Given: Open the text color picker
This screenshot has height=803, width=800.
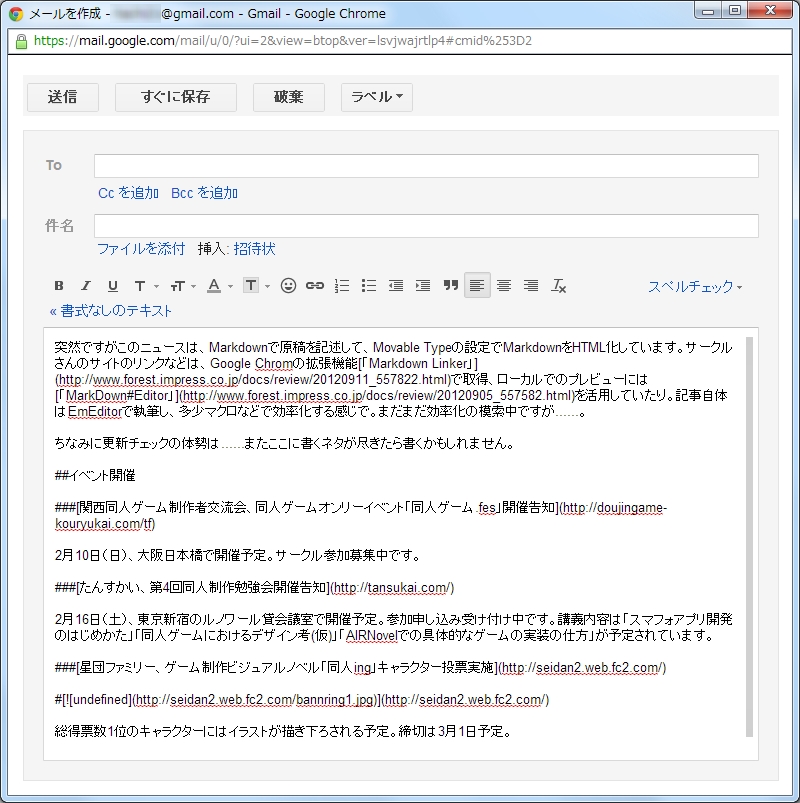Looking at the screenshot, I should coord(216,285).
